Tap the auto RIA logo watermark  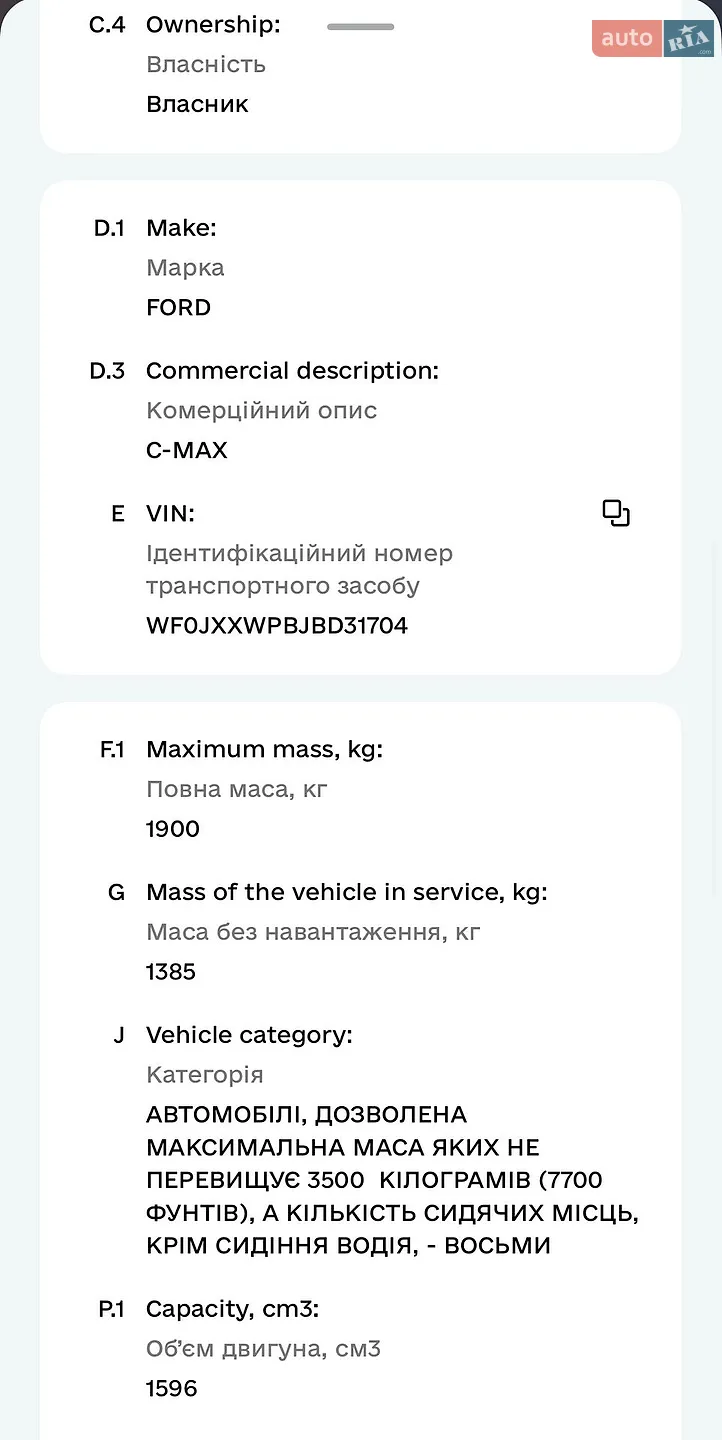click(653, 38)
